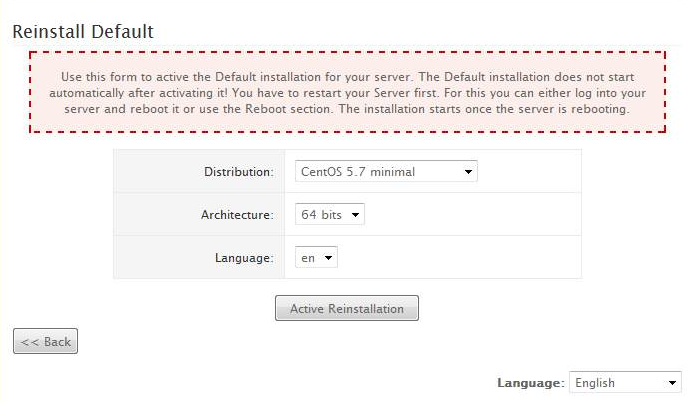Expand the Architecture dropdown arrow
The width and height of the screenshot is (690, 402).
[x=355, y=215]
